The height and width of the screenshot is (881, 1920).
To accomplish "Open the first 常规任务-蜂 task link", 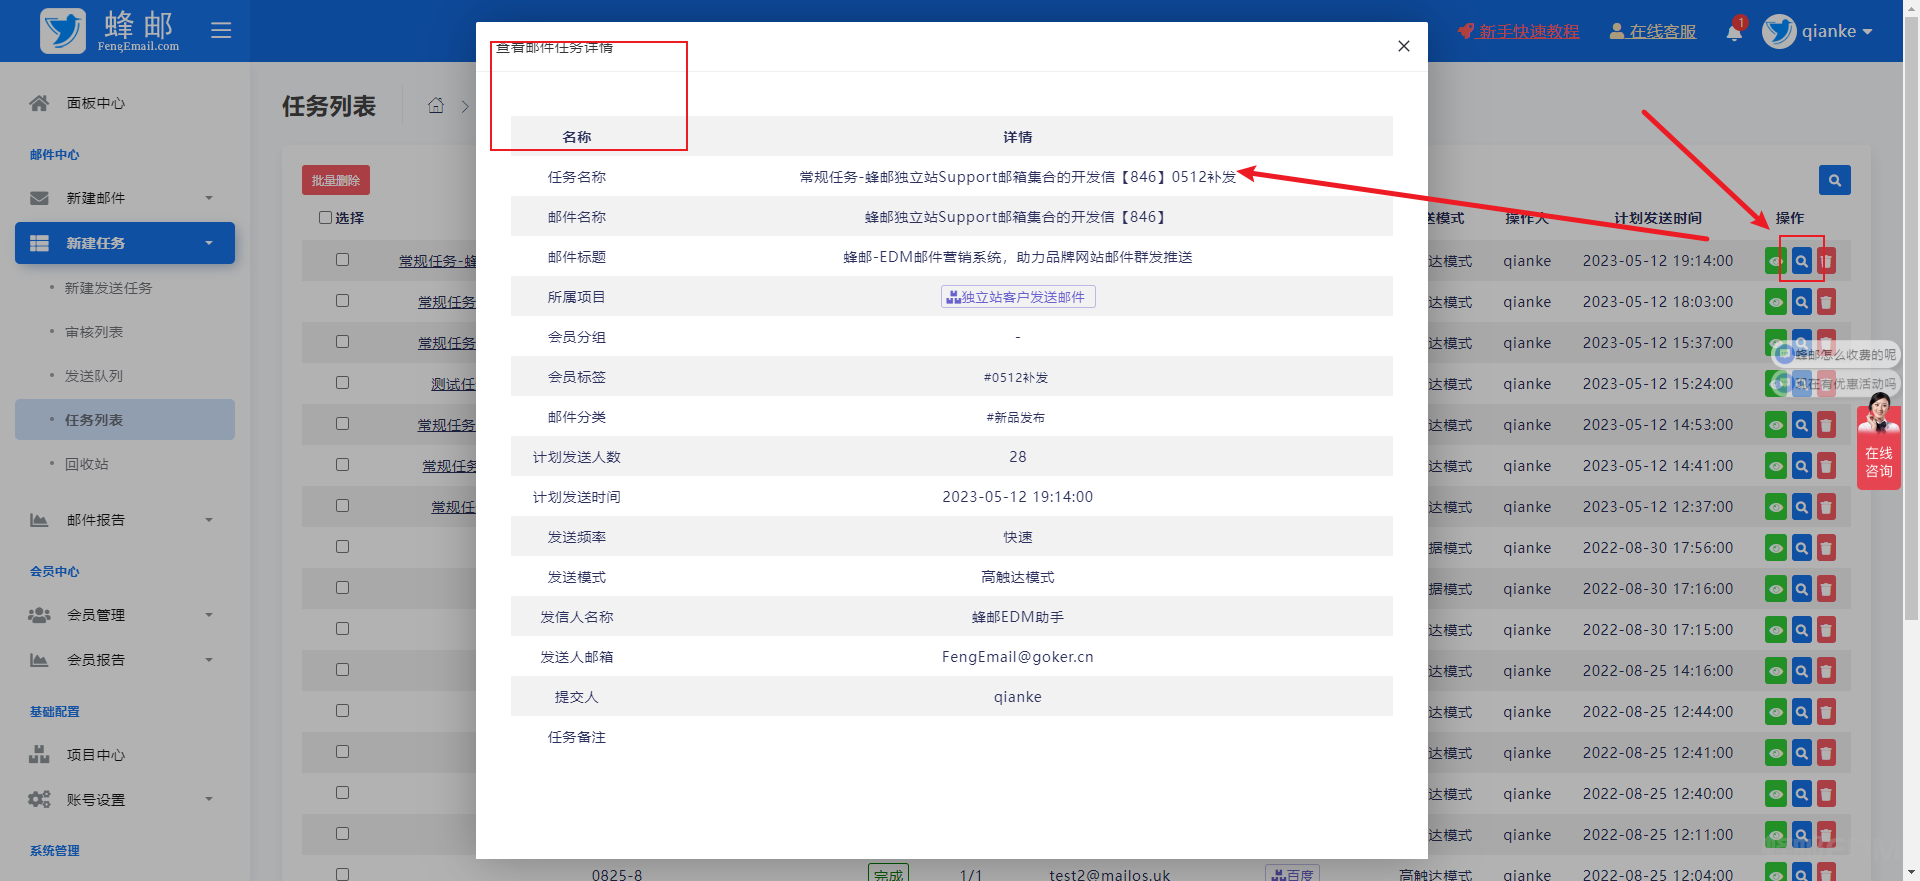I will (x=437, y=261).
